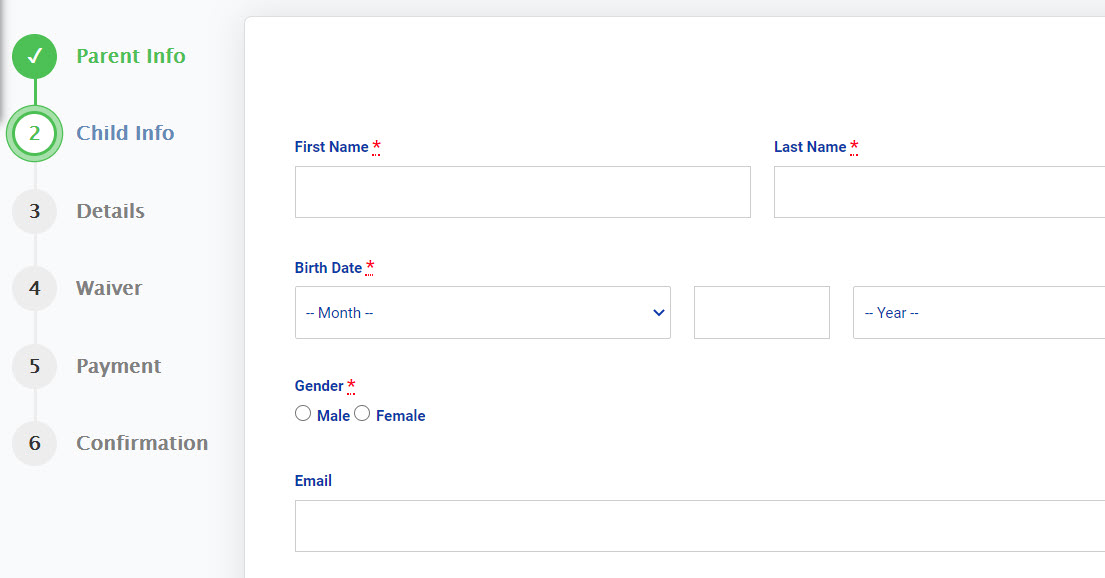Click the step 3 number circle
Screen dimensions: 1105x578
35,211
